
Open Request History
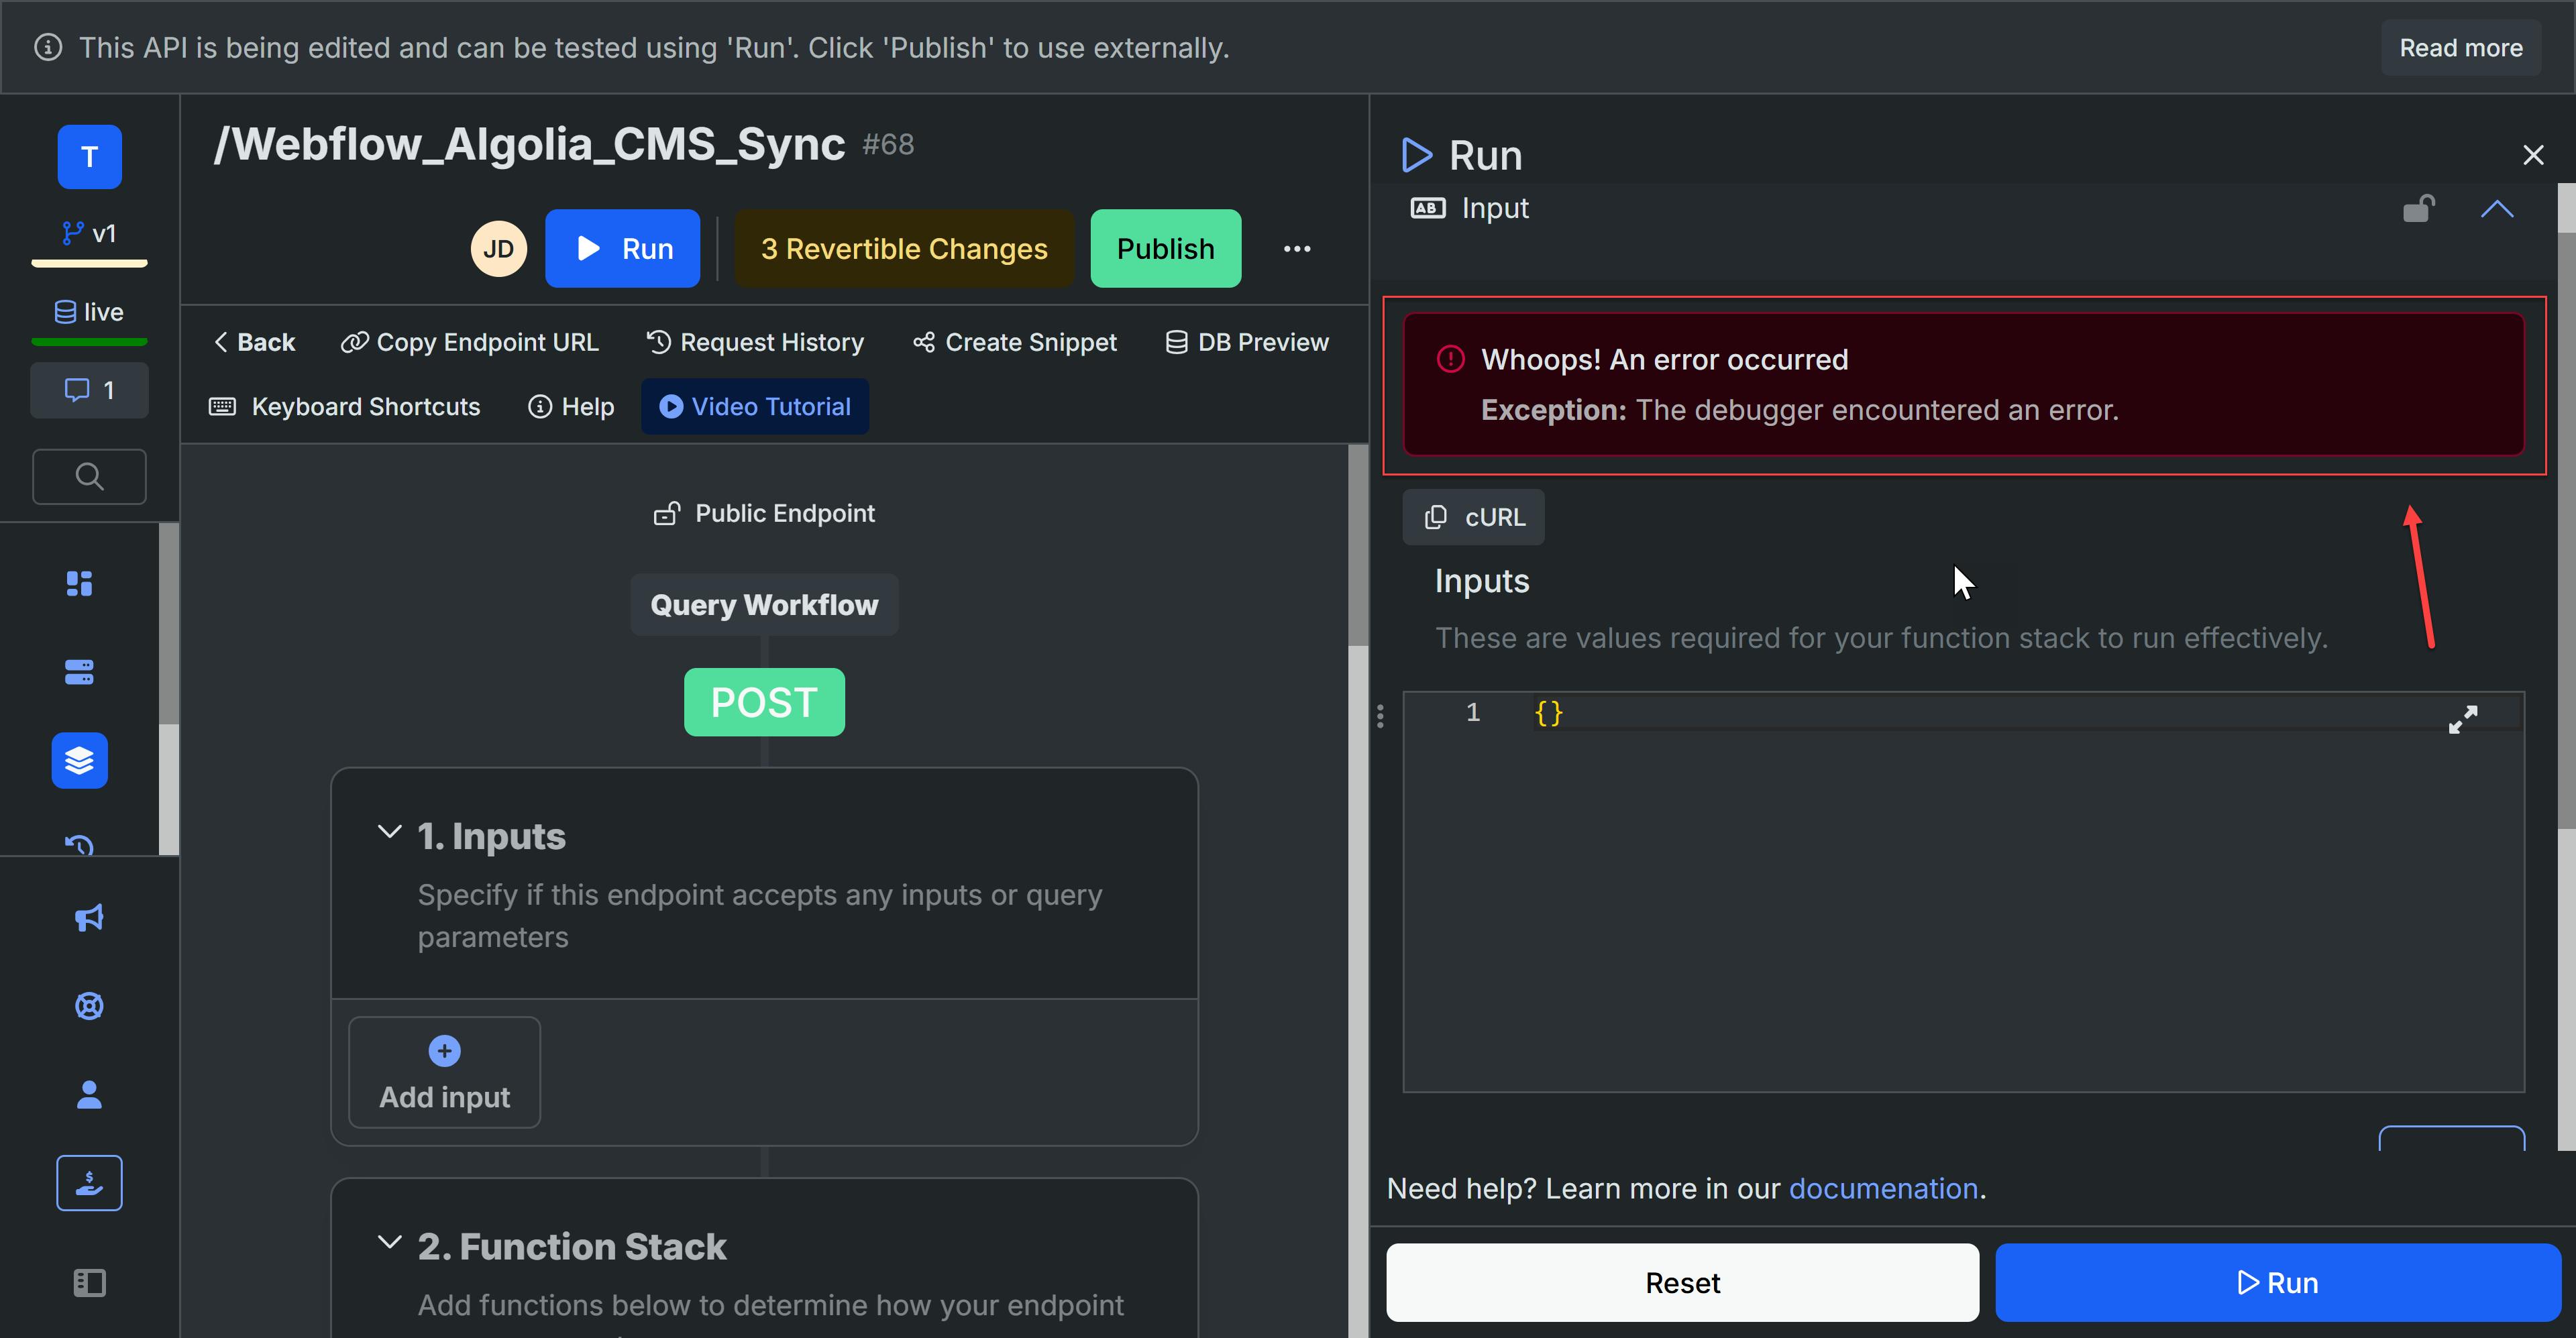click(x=755, y=343)
